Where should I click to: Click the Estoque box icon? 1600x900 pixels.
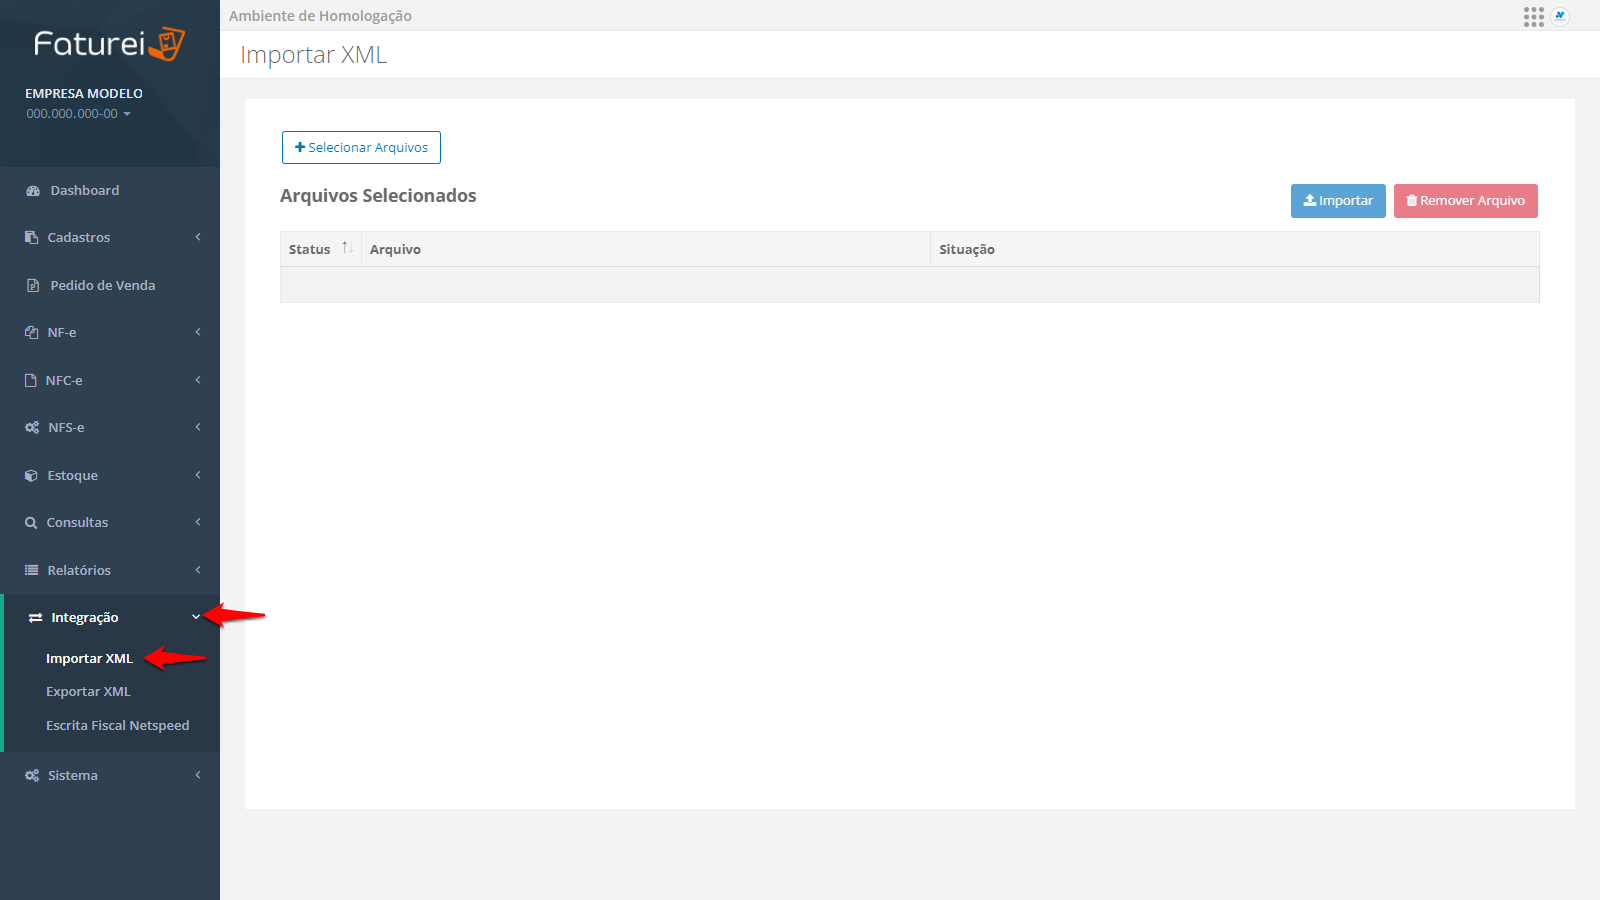[x=31, y=476]
